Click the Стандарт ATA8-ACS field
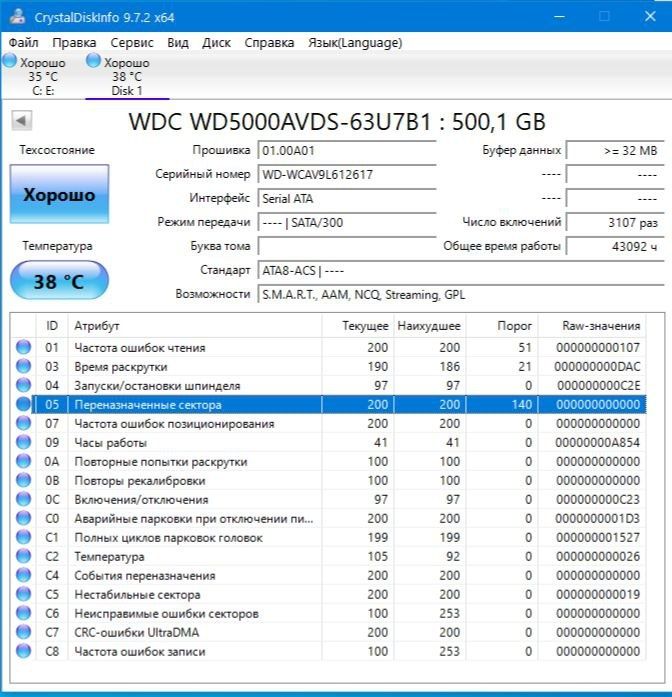 [461, 270]
